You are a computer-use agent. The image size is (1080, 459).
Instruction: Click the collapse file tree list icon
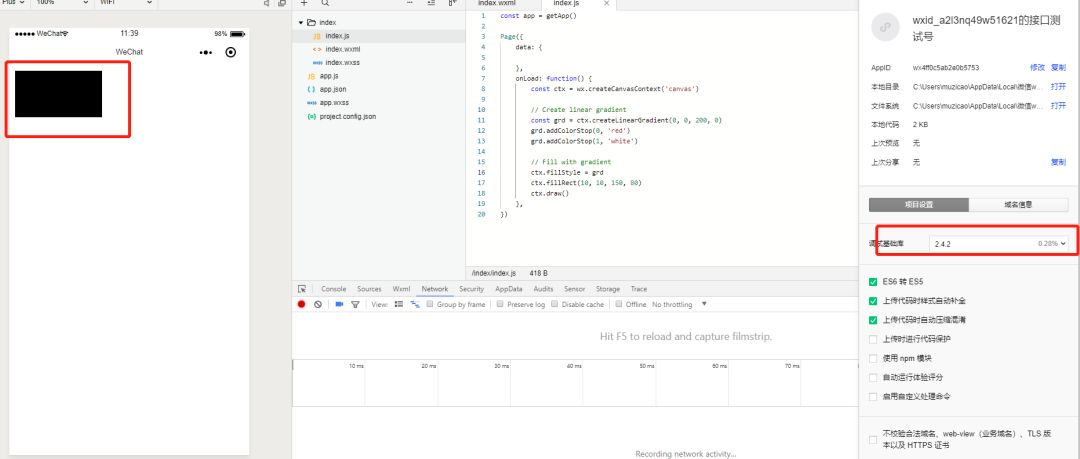pos(431,3)
